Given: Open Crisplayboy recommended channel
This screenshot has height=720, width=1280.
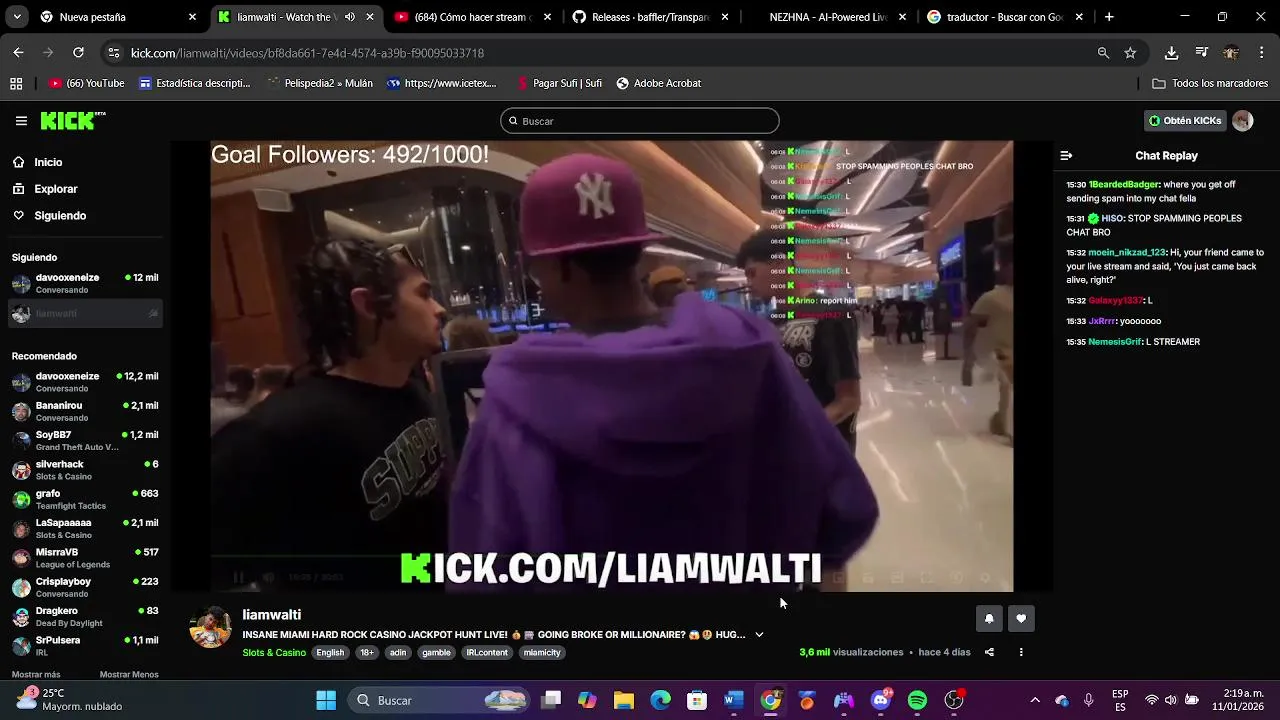Looking at the screenshot, I should coord(86,587).
